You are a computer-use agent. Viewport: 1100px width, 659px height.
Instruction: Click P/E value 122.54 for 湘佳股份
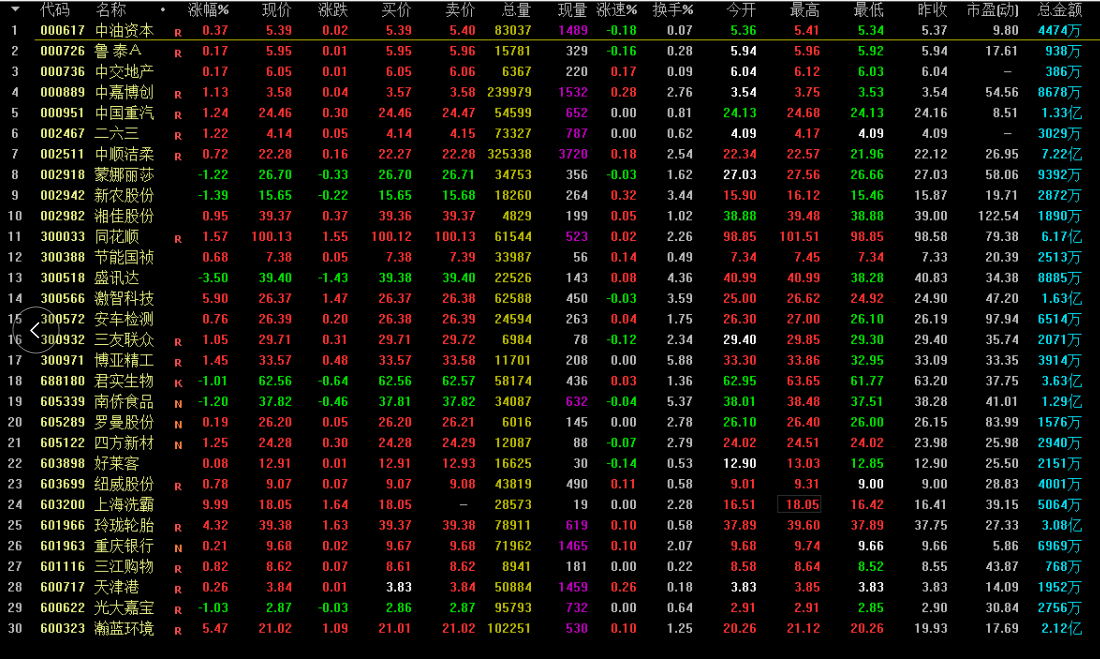click(998, 216)
